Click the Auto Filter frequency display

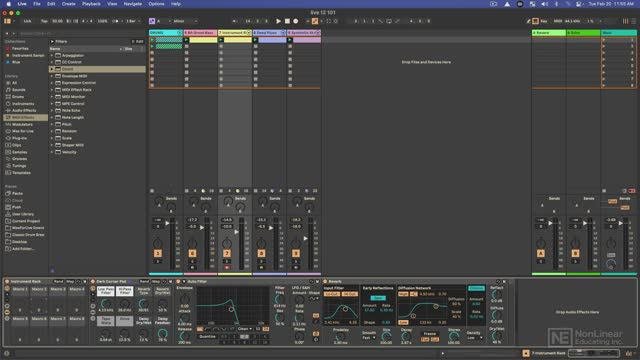pyautogui.click(x=233, y=306)
